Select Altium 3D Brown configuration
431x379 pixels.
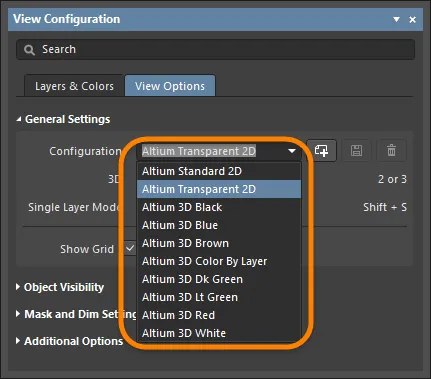tap(219, 243)
